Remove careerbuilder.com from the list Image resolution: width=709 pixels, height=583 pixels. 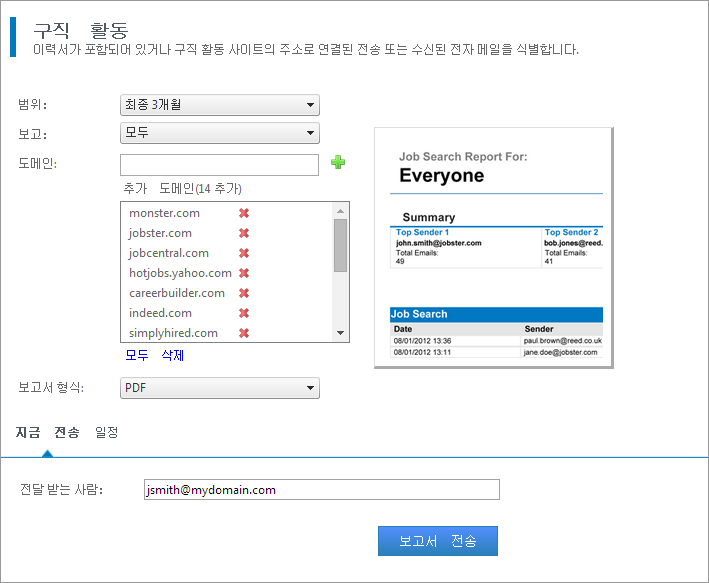(x=244, y=293)
